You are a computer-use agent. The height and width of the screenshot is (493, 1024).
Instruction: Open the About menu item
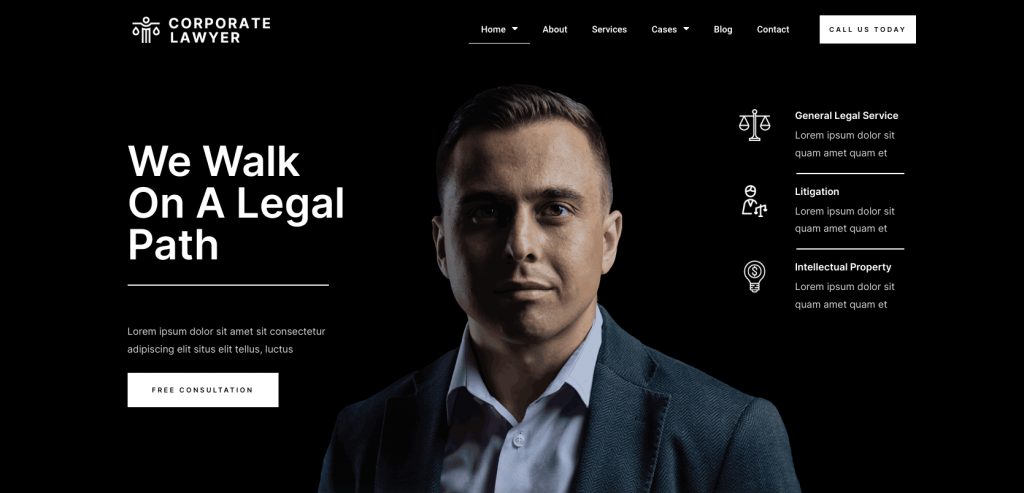[x=554, y=29]
